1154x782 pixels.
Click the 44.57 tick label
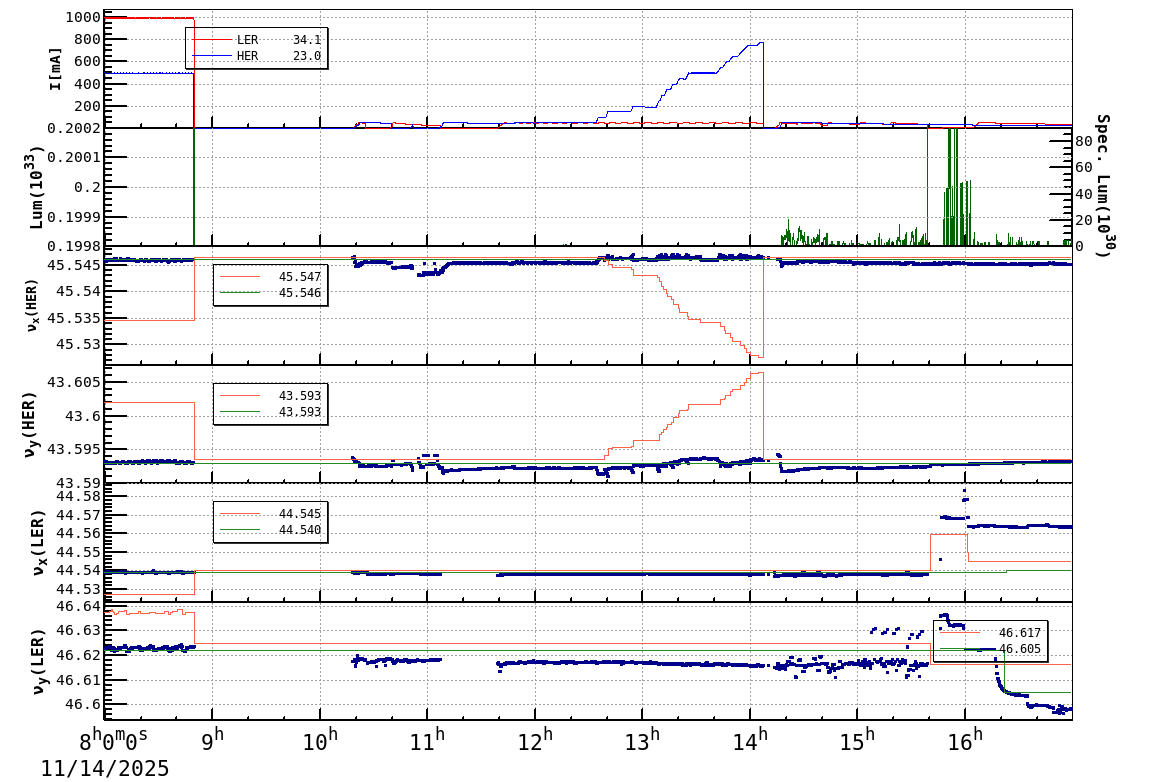pos(79,516)
